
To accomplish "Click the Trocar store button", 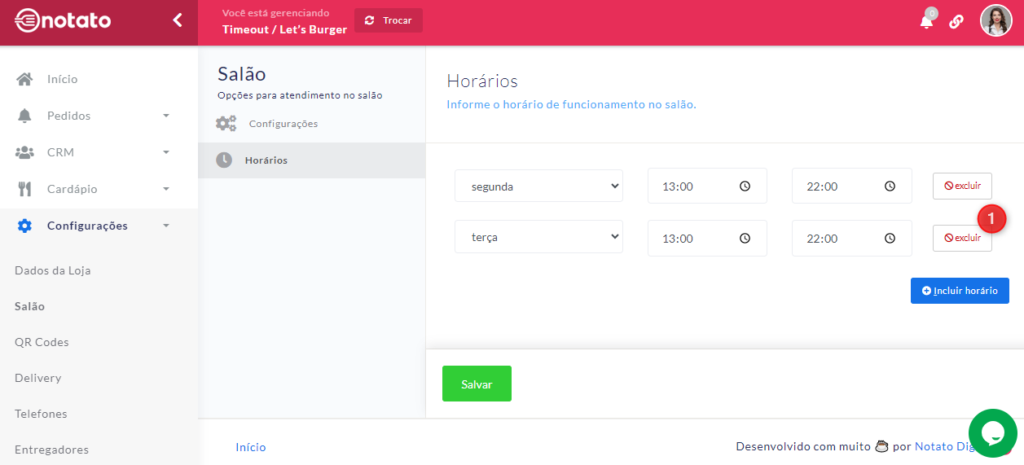I will [x=388, y=20].
